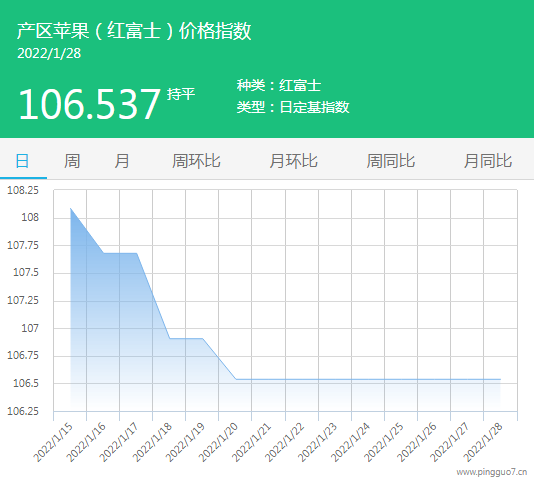This screenshot has width=534, height=484.
Task: Open the 周同比 tab
Action: [x=391, y=161]
